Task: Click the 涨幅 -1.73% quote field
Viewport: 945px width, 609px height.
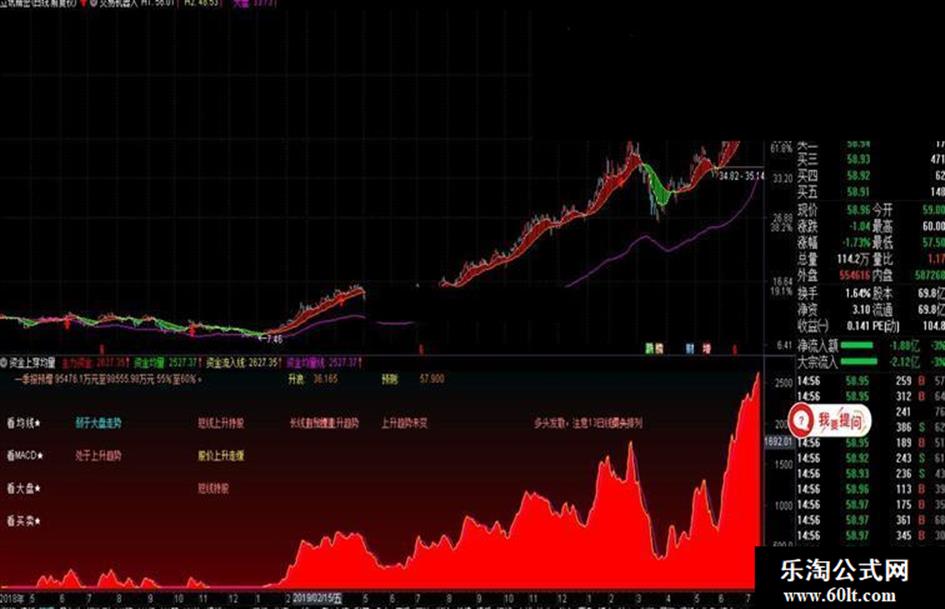Action: [834, 242]
